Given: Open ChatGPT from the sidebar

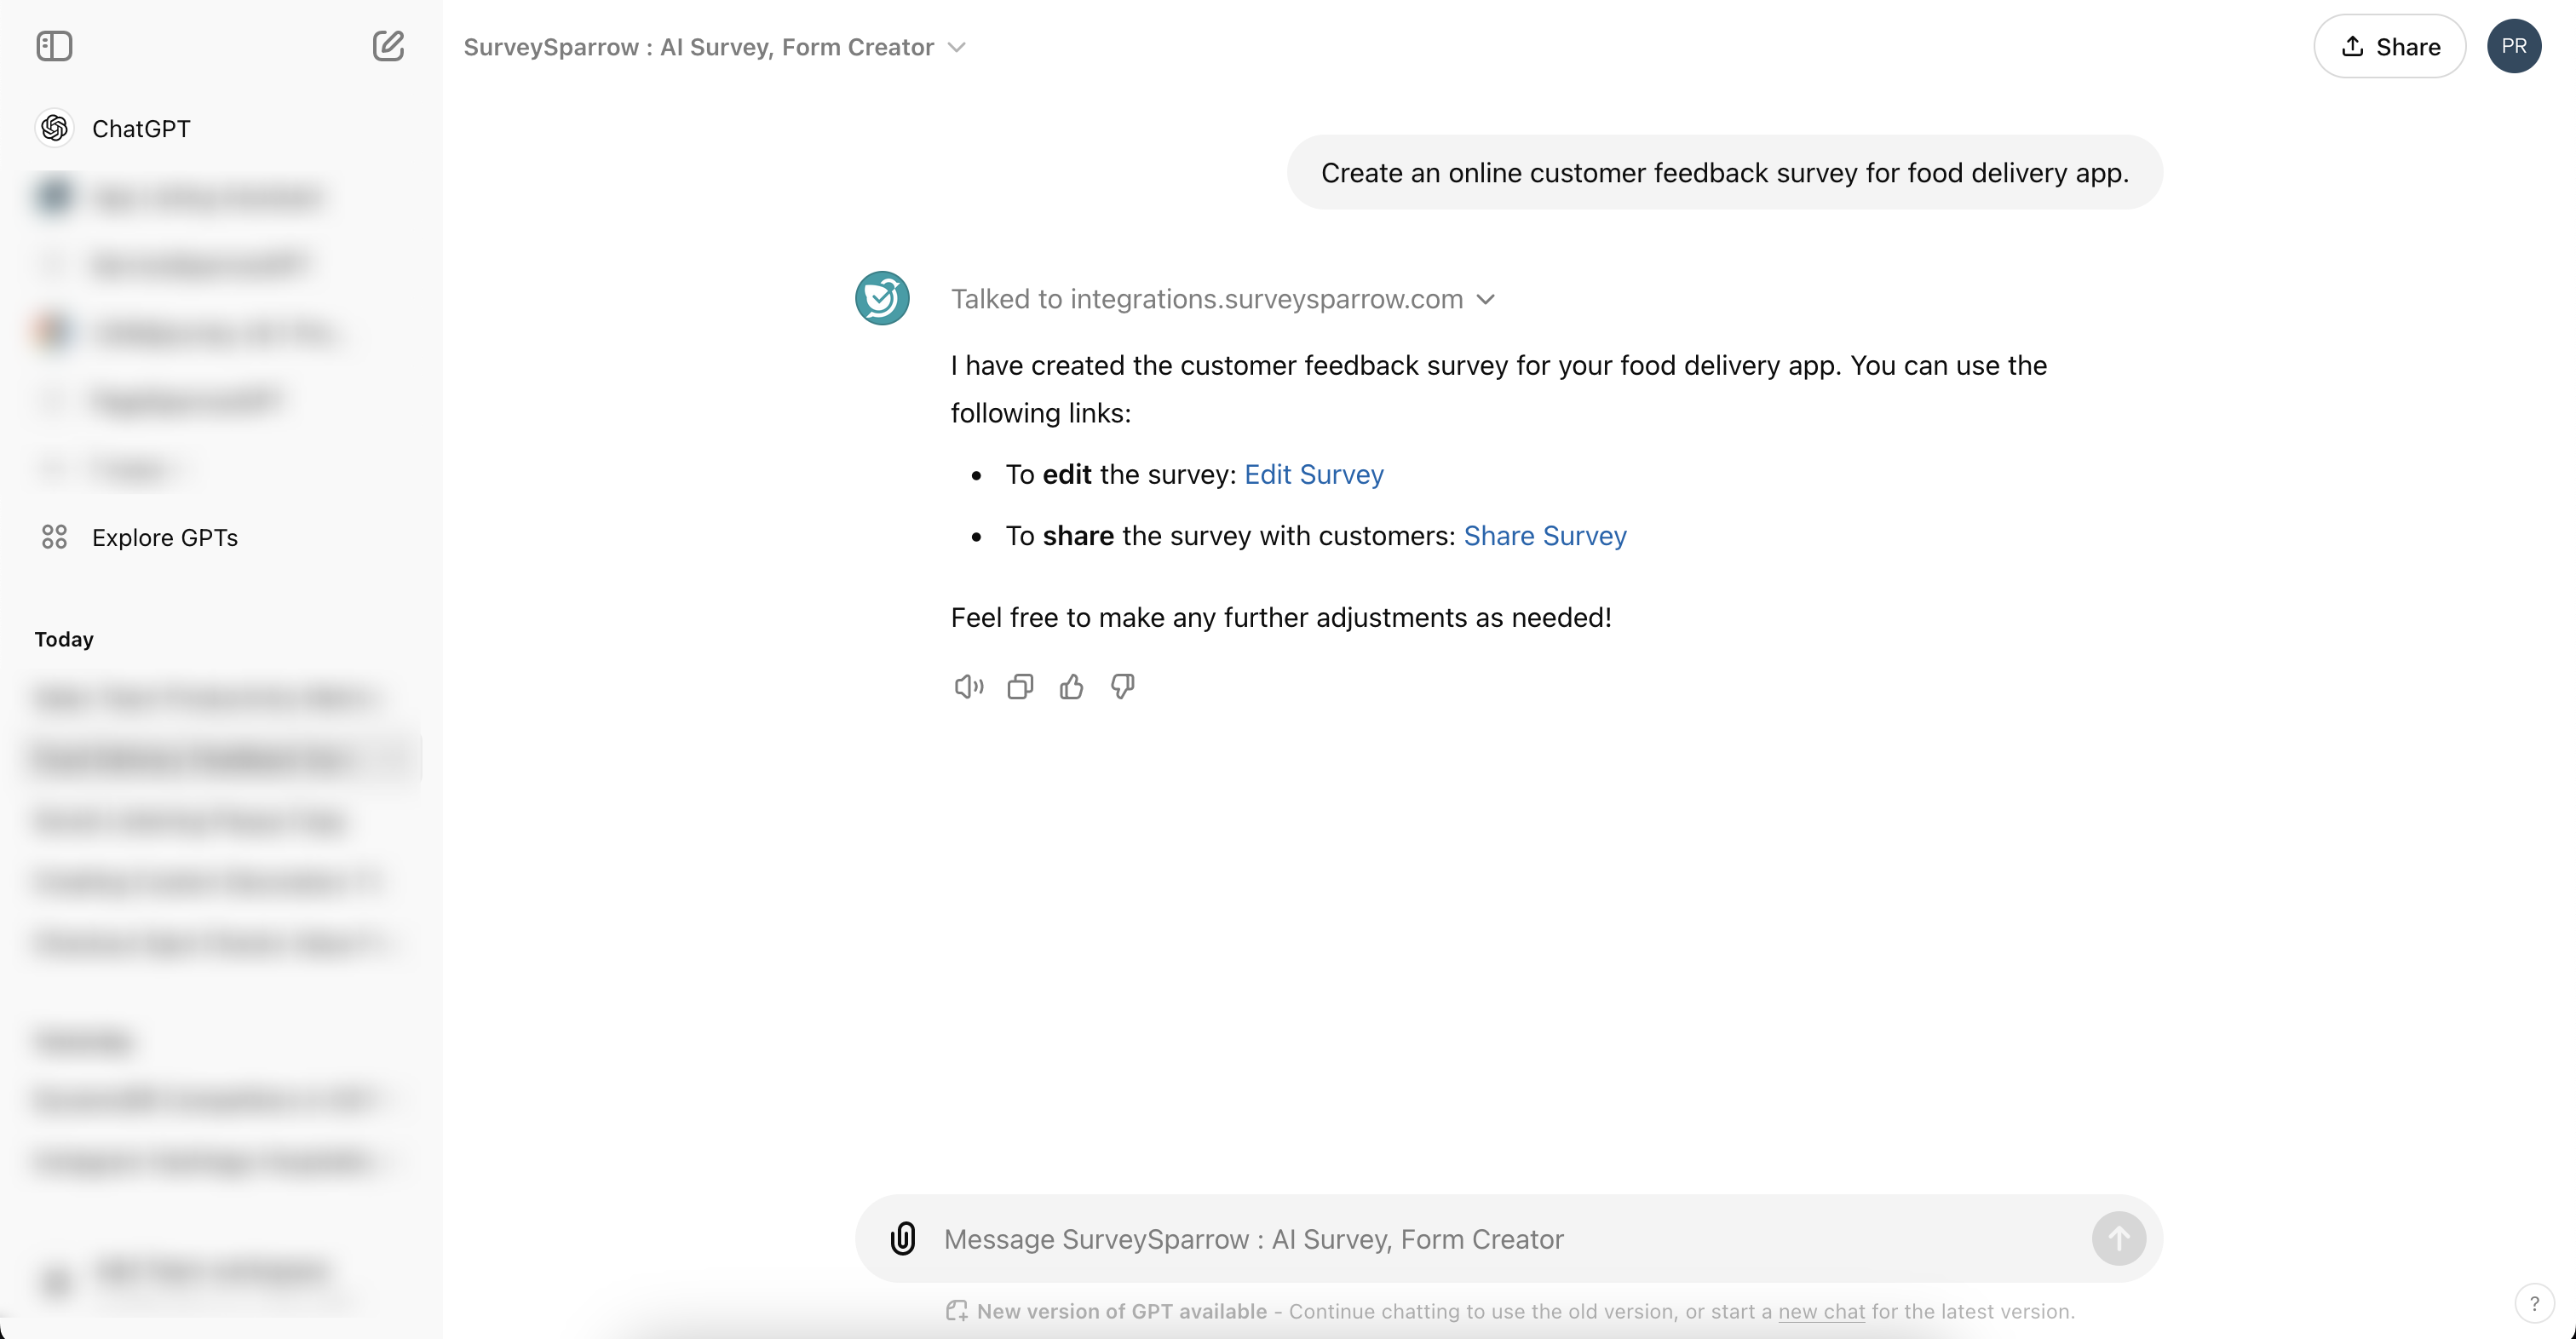Looking at the screenshot, I should click(141, 129).
